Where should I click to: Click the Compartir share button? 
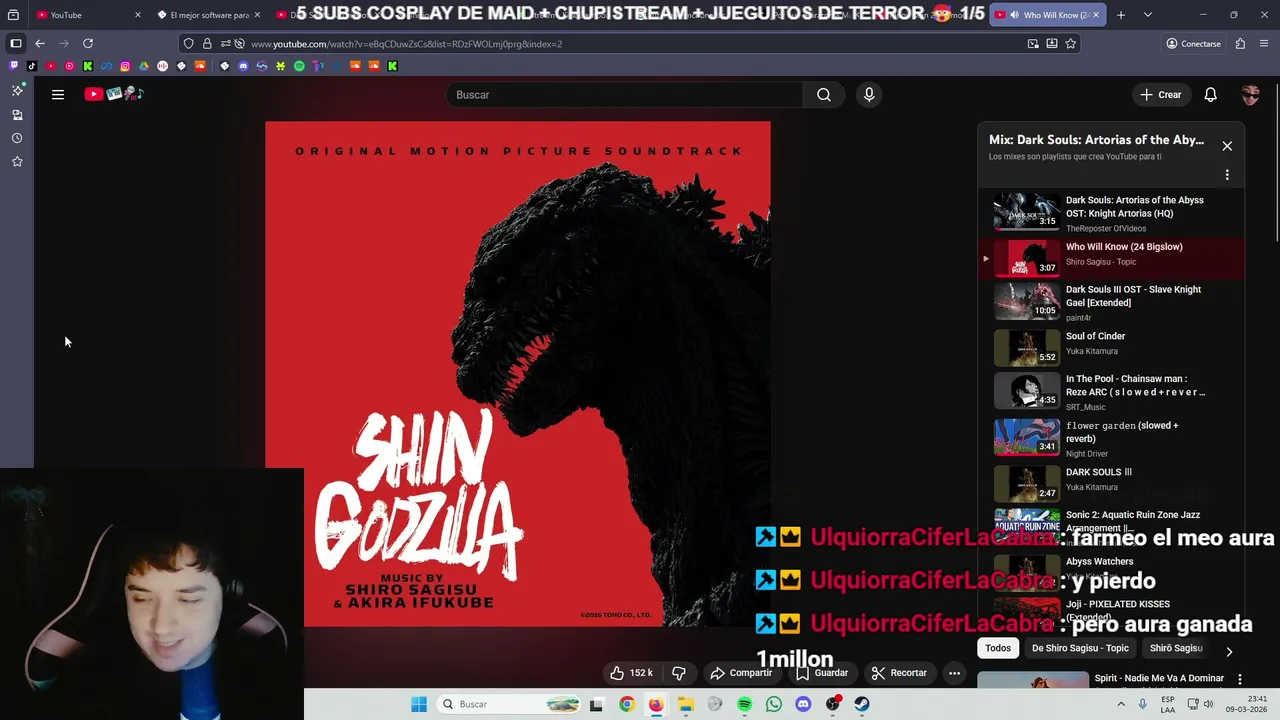(x=741, y=673)
